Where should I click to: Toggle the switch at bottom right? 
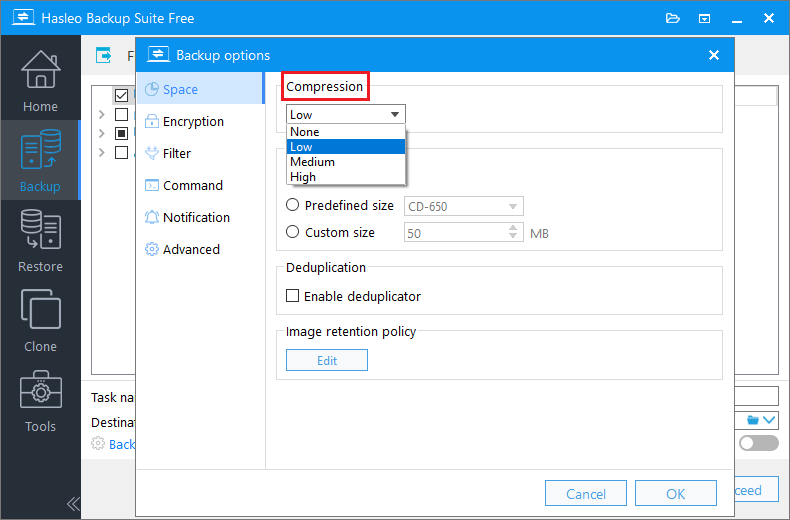click(758, 443)
